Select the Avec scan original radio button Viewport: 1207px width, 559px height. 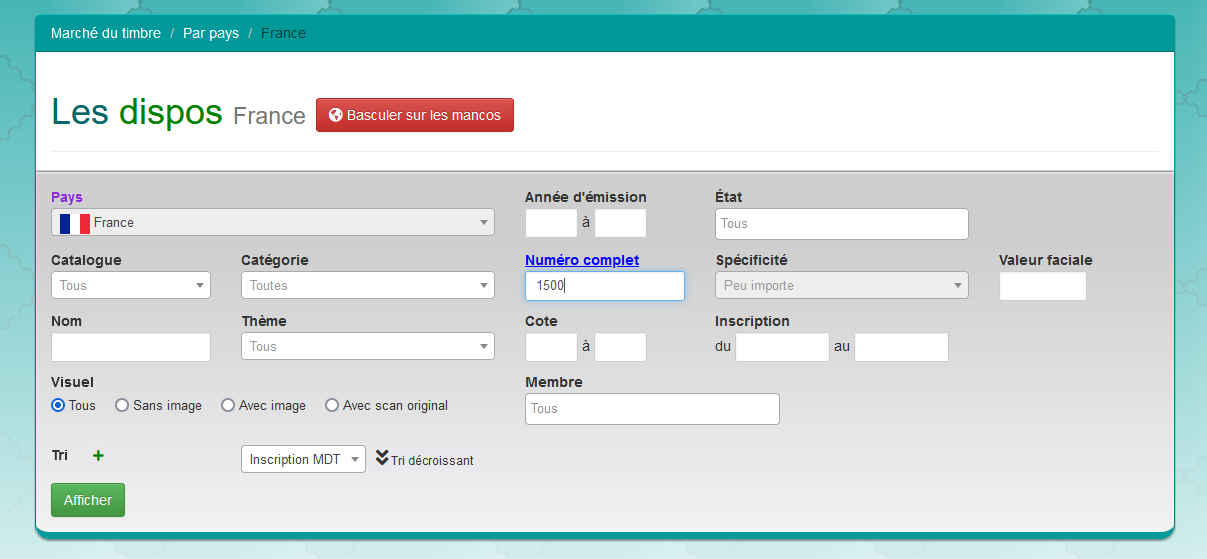[332, 405]
